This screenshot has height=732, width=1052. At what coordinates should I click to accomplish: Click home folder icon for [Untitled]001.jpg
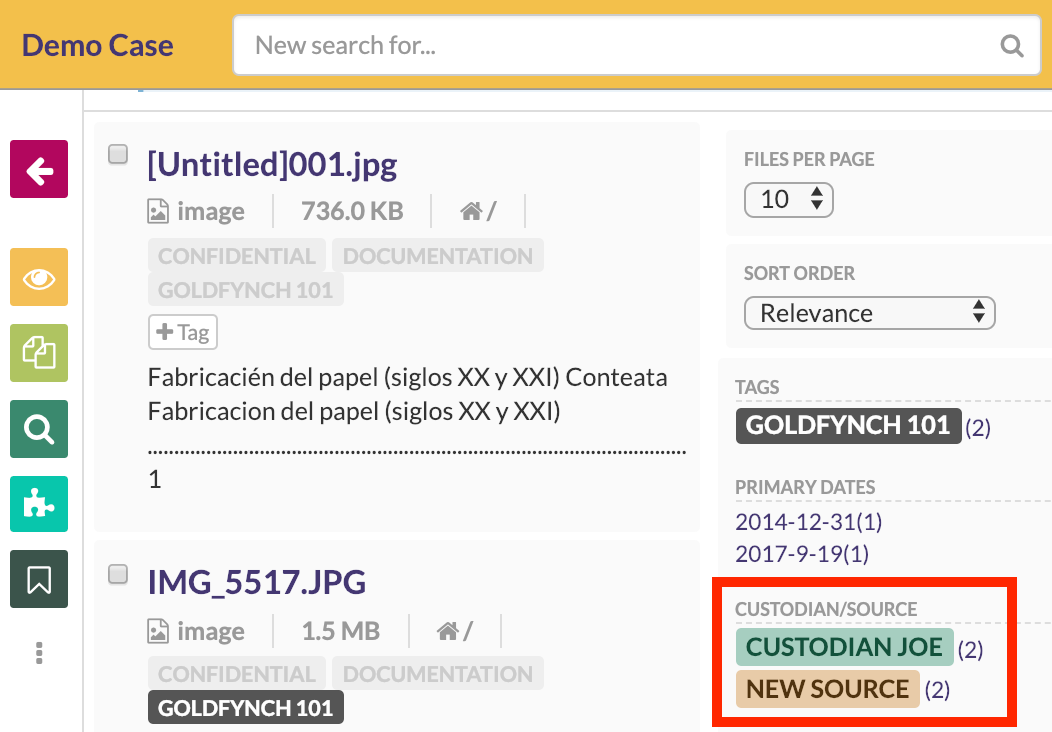pos(471,212)
